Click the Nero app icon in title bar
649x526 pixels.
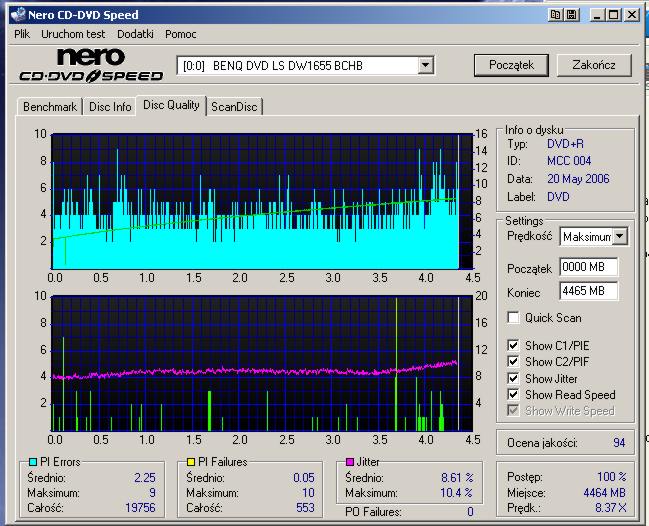click(18, 15)
